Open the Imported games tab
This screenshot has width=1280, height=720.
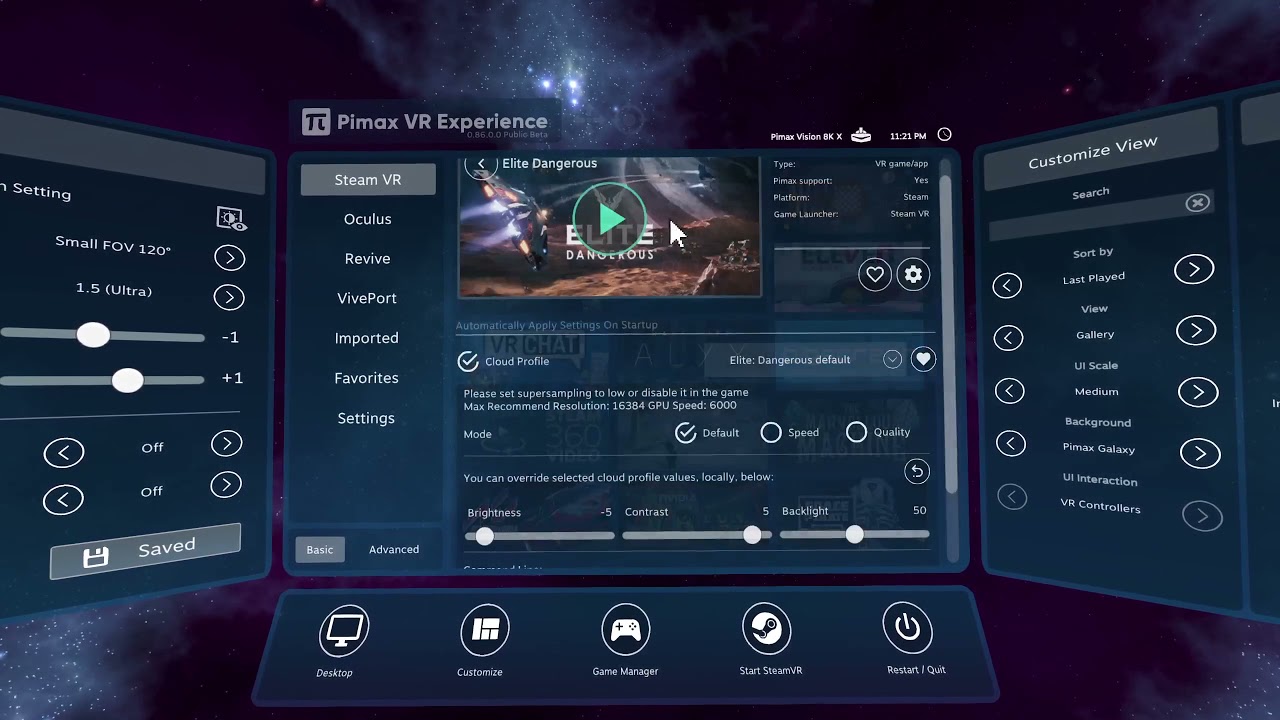click(x=367, y=338)
